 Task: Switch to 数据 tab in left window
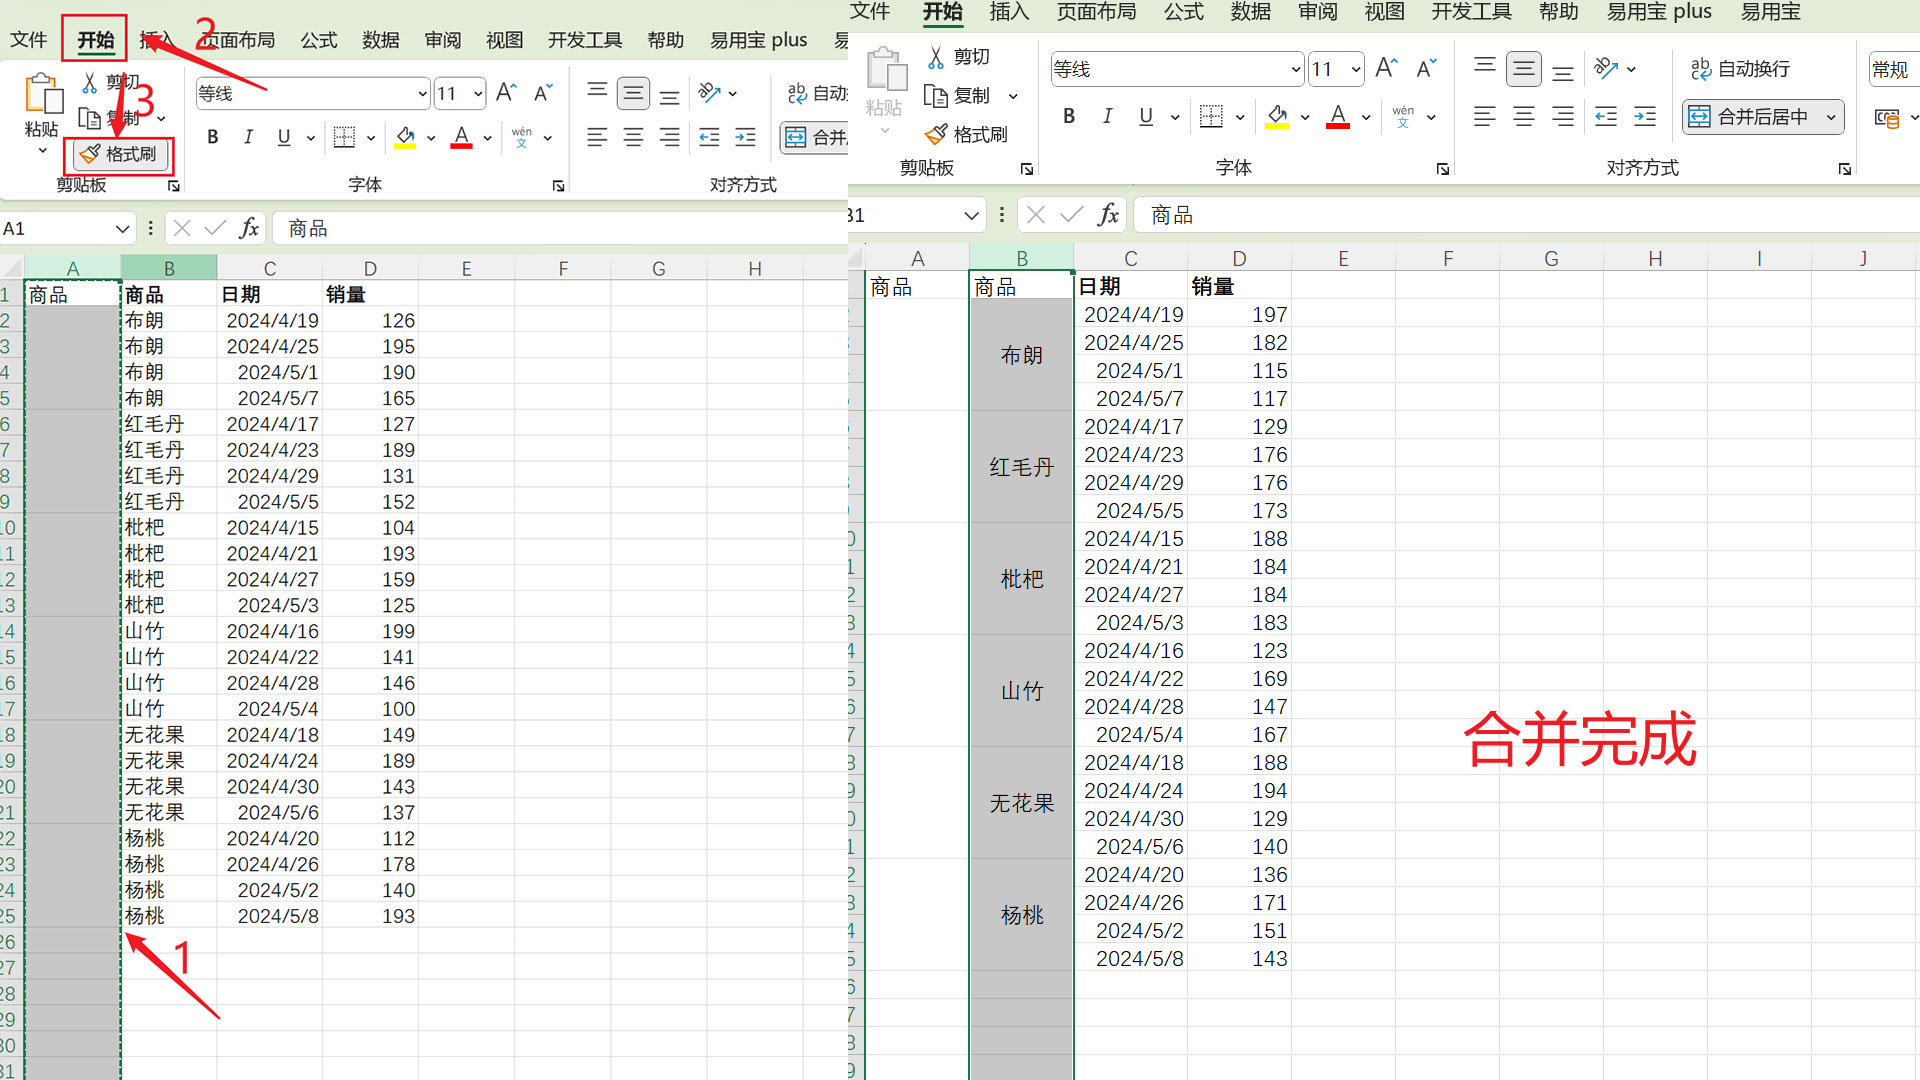[381, 40]
